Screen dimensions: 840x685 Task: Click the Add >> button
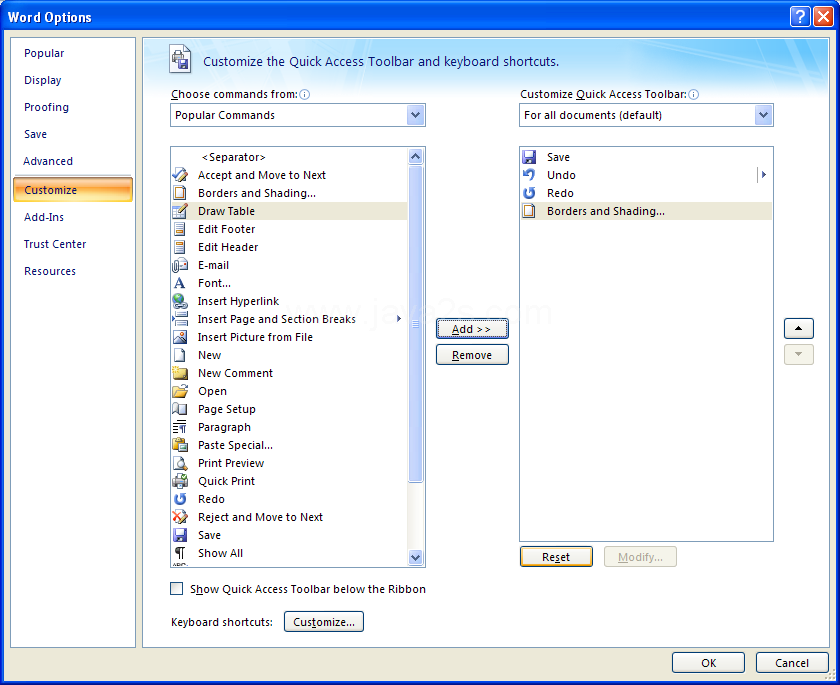tap(472, 329)
